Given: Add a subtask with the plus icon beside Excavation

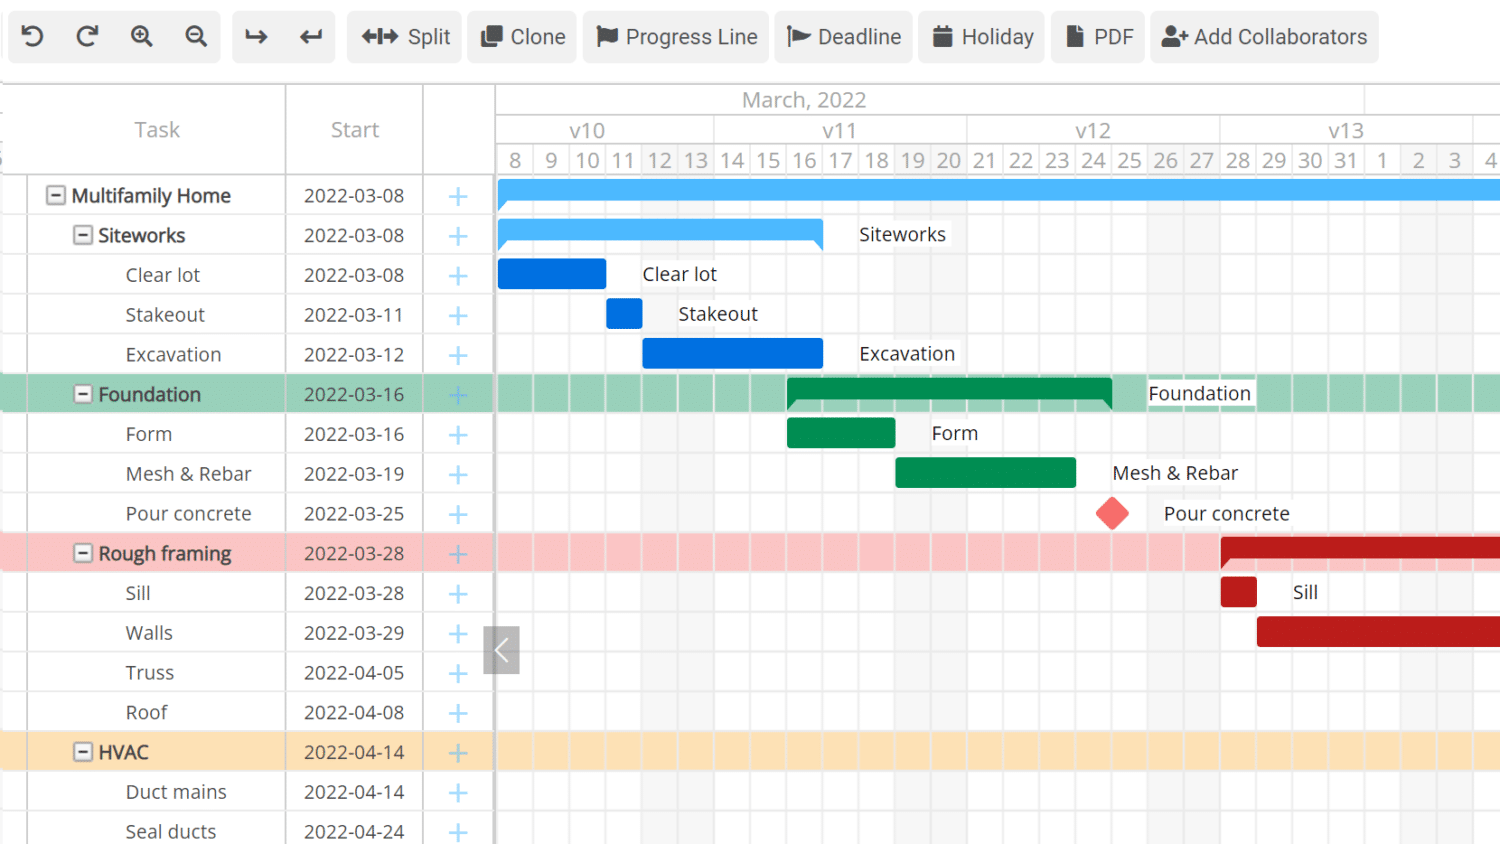Looking at the screenshot, I should point(458,355).
